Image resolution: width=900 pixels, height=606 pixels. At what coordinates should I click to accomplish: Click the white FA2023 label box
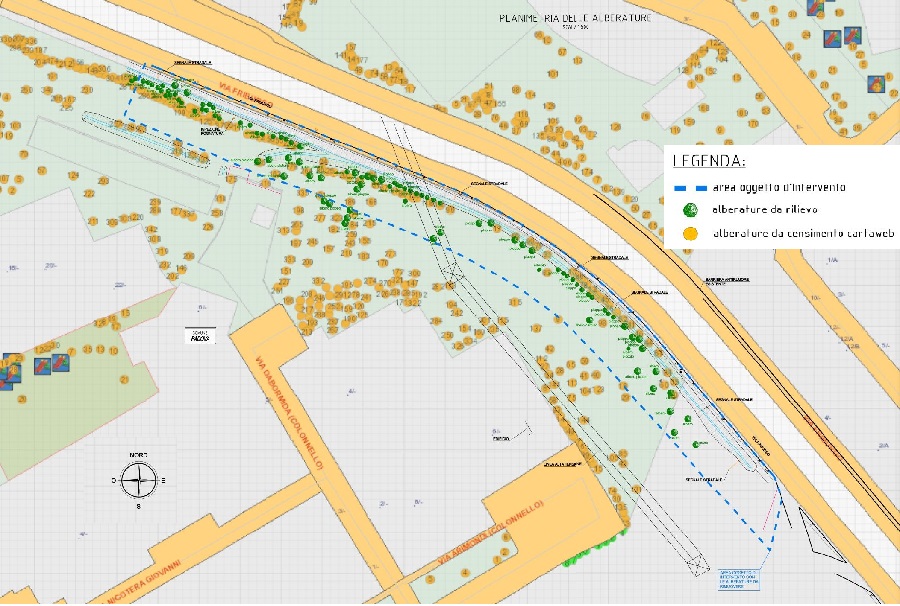(x=201, y=338)
